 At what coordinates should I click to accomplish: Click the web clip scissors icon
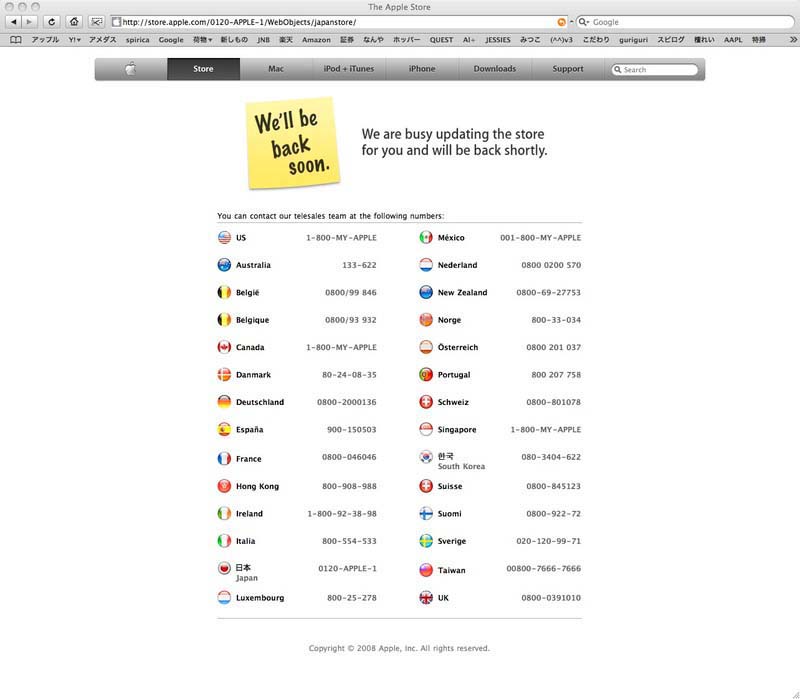pyautogui.click(x=96, y=22)
